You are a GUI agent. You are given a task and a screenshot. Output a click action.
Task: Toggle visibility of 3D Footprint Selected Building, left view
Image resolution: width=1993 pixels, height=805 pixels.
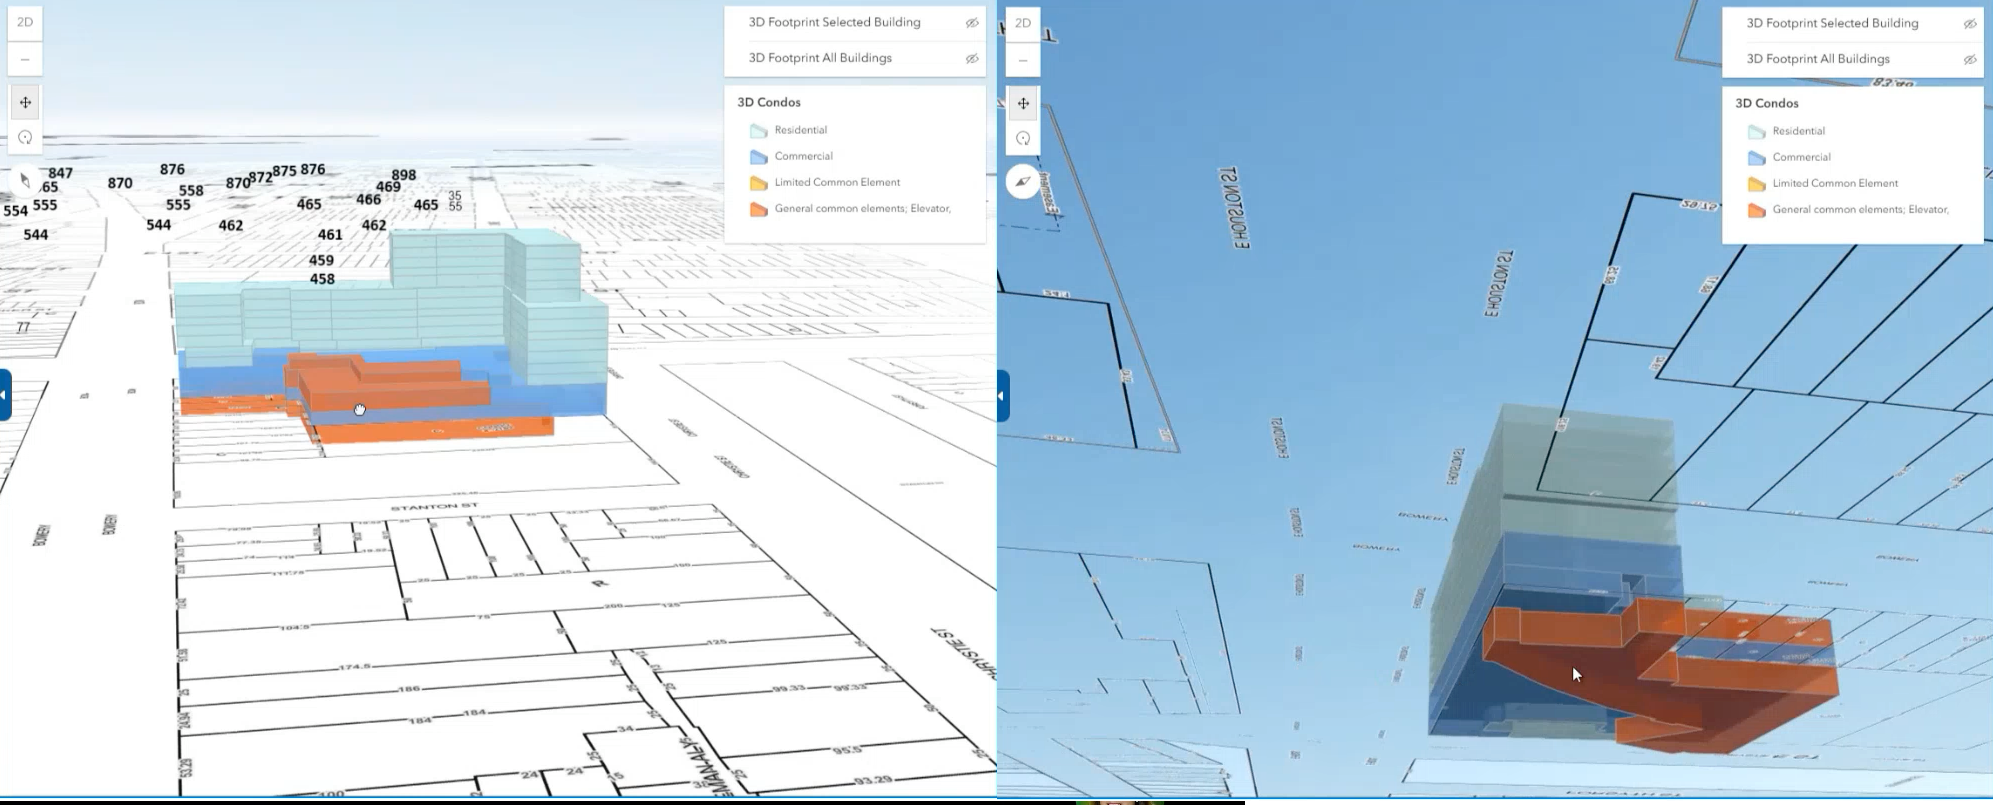971,23
